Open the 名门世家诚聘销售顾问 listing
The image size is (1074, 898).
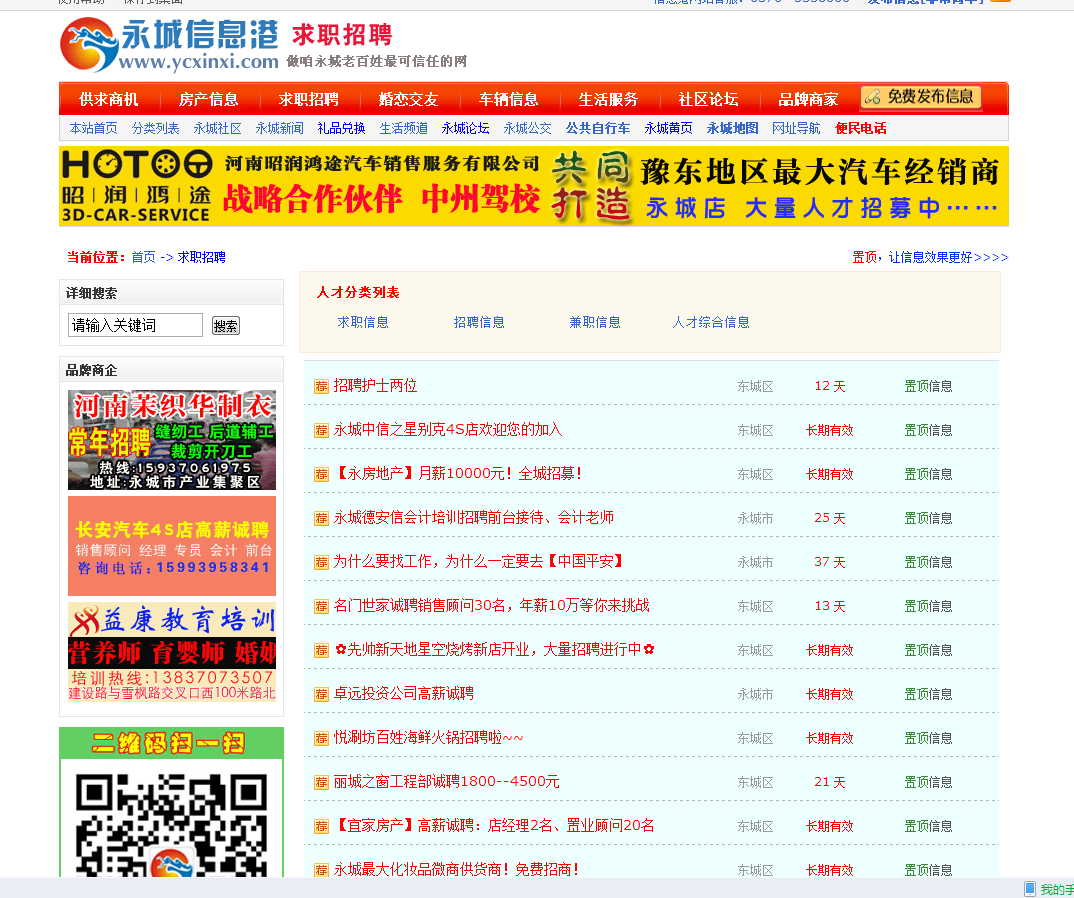(492, 606)
